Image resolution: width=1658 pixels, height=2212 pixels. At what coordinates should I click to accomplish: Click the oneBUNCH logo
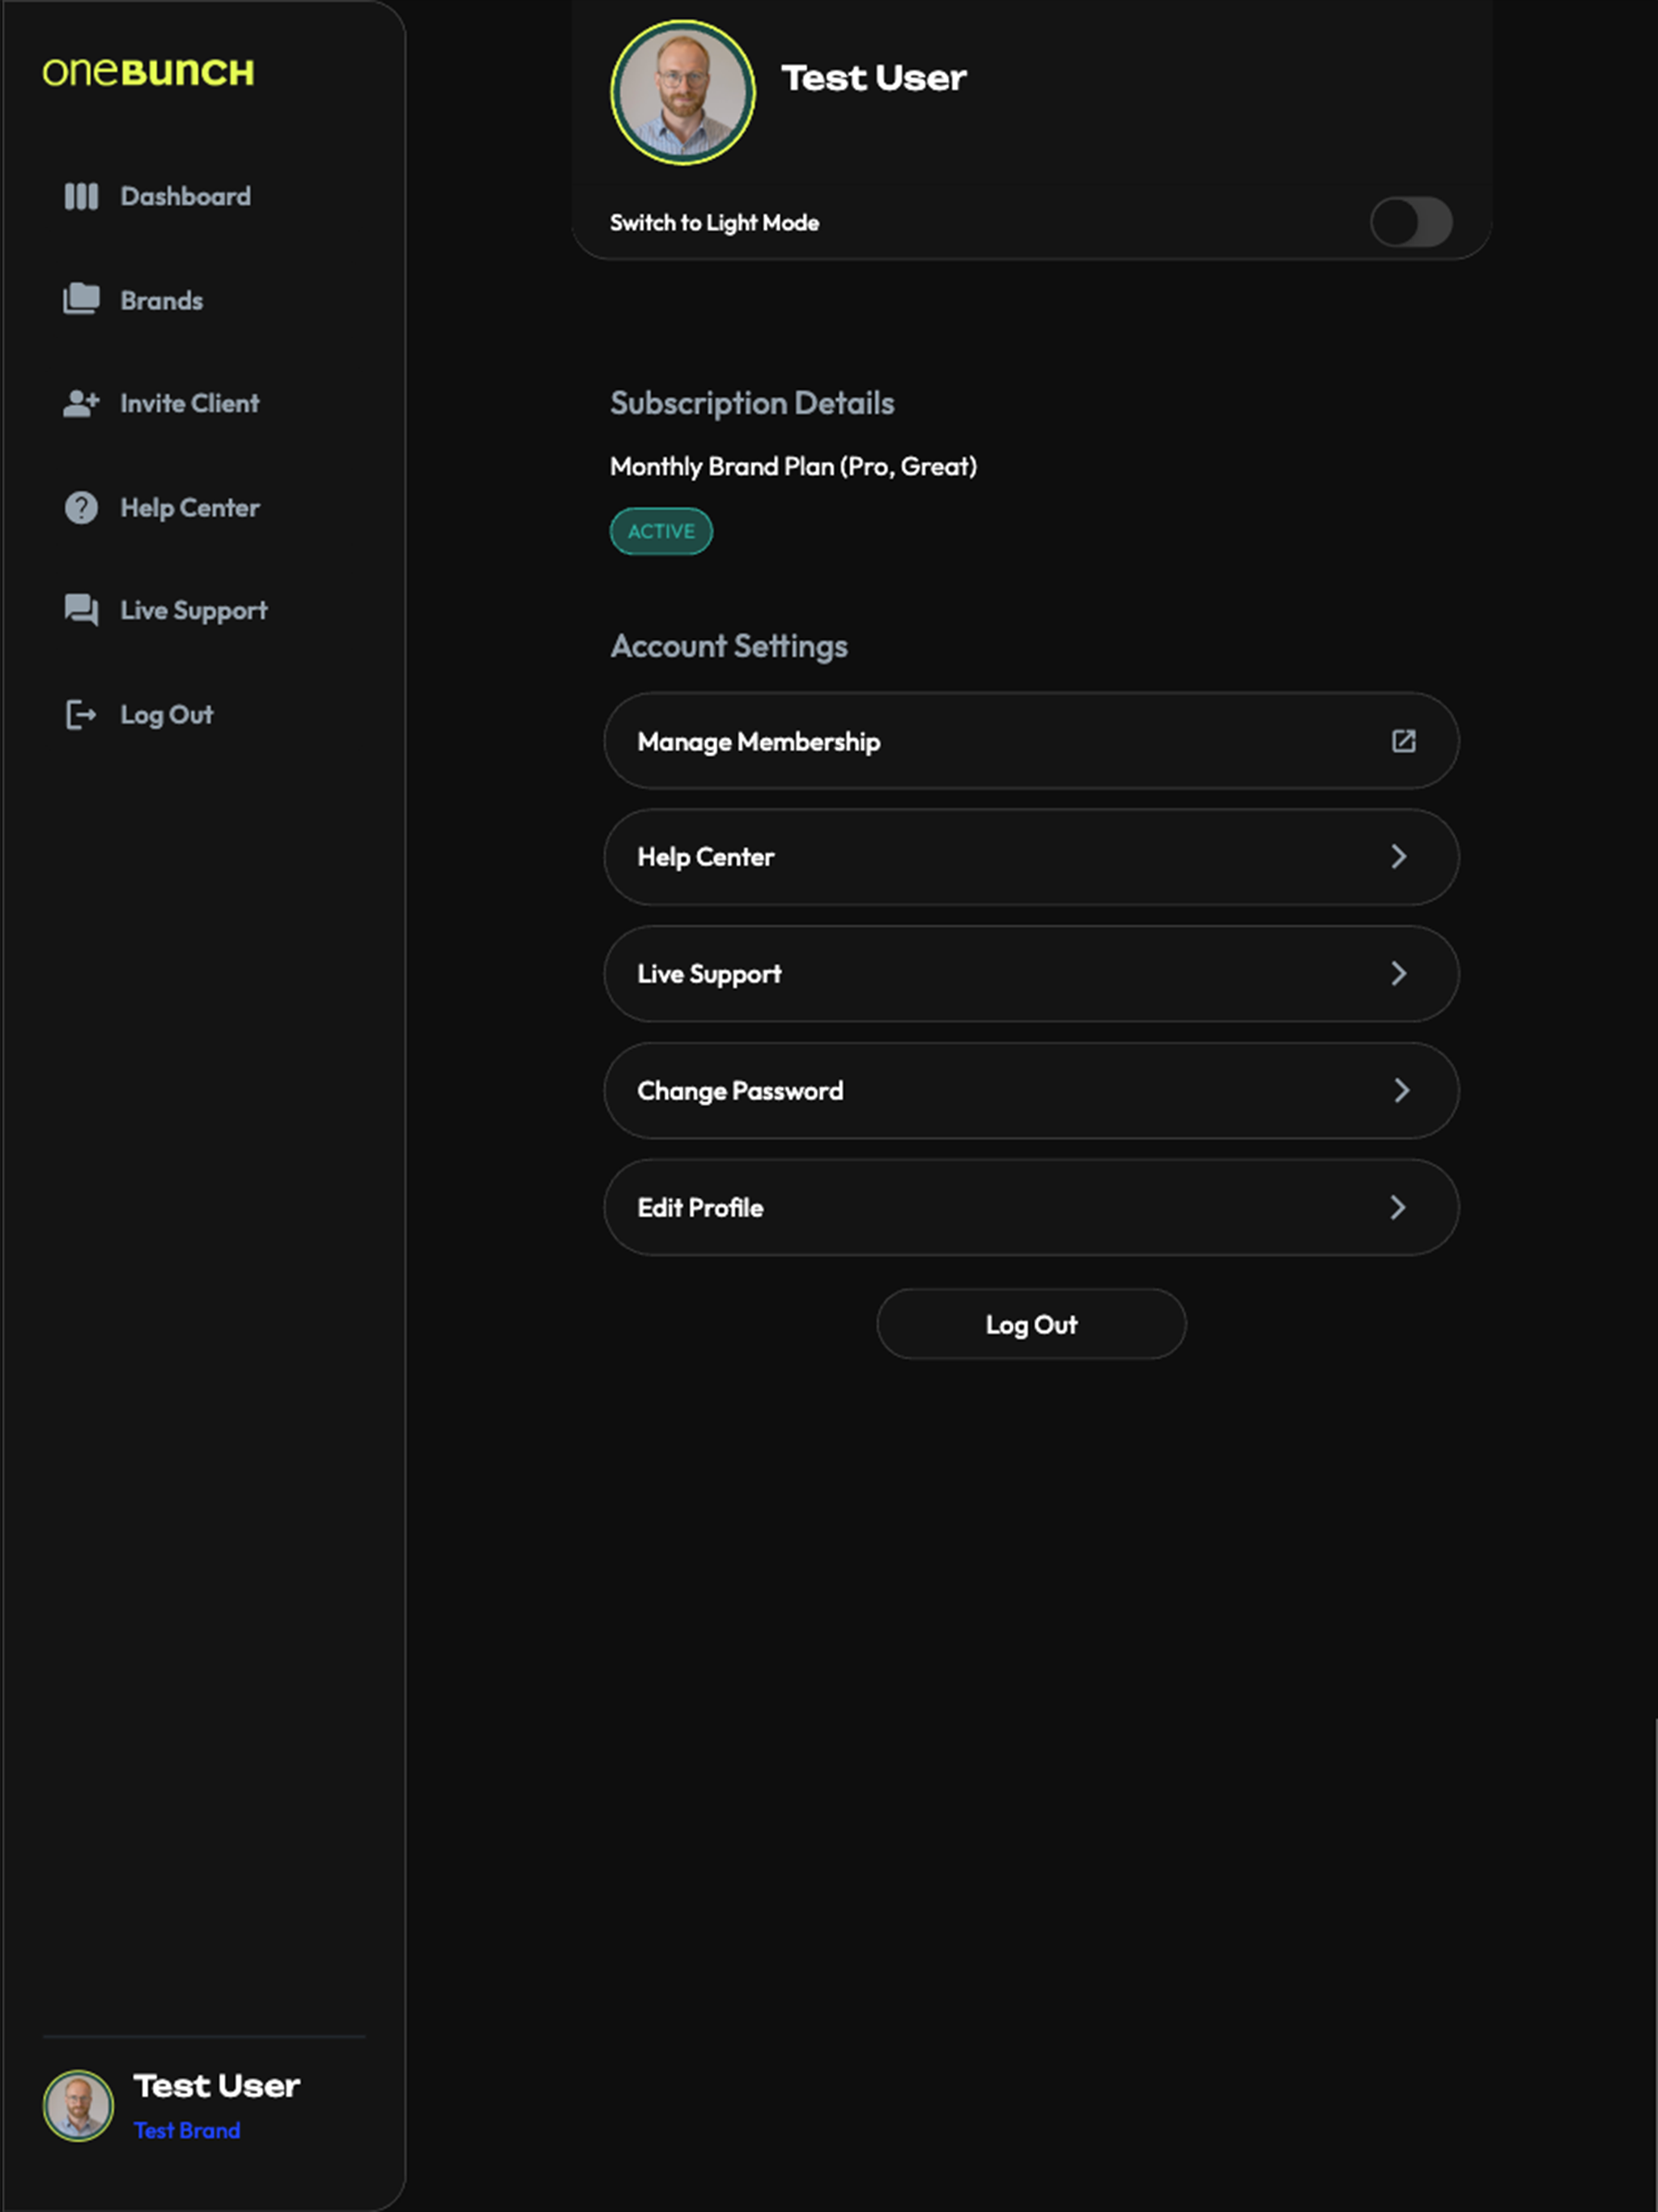(x=148, y=72)
